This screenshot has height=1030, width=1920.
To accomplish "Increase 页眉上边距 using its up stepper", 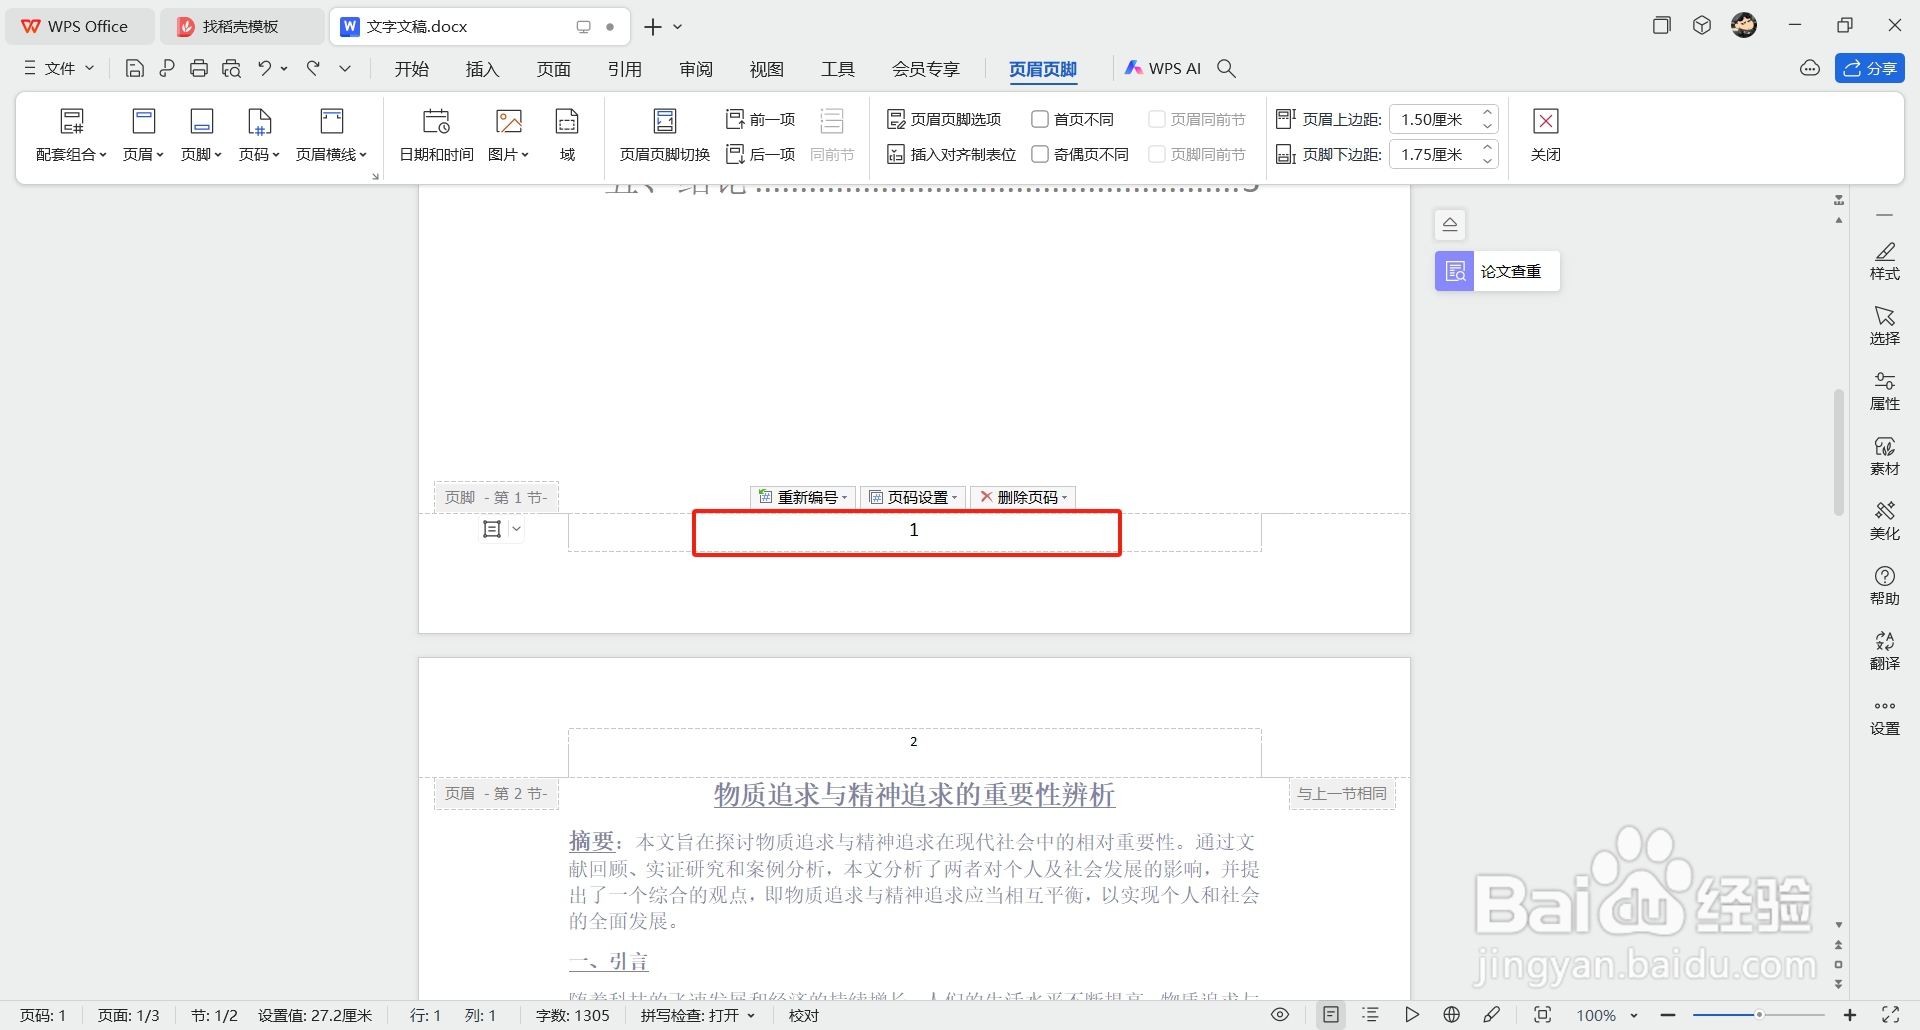I will point(1488,112).
